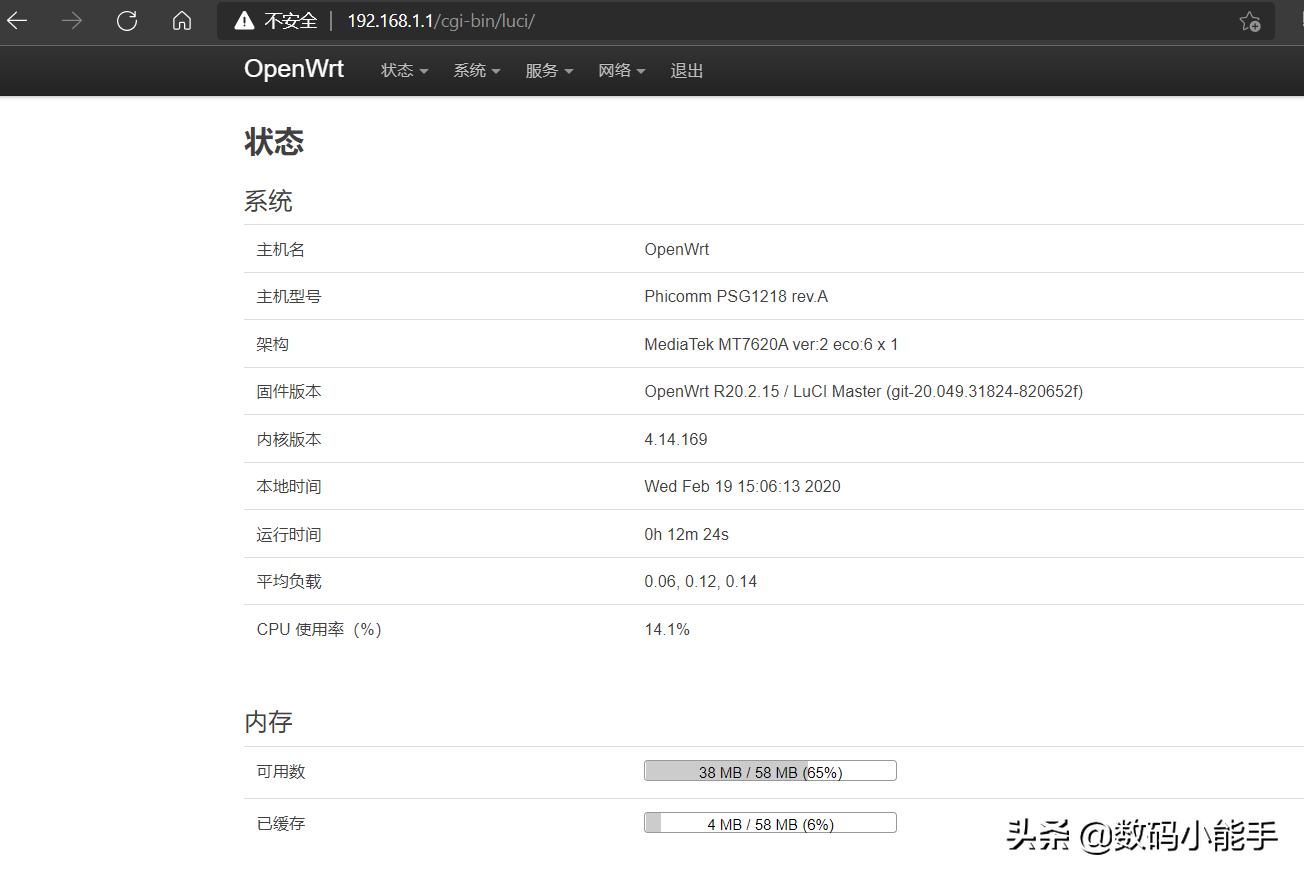Screen dimensions: 1304x878
Task: Click the browser home icon
Action: click(181, 20)
